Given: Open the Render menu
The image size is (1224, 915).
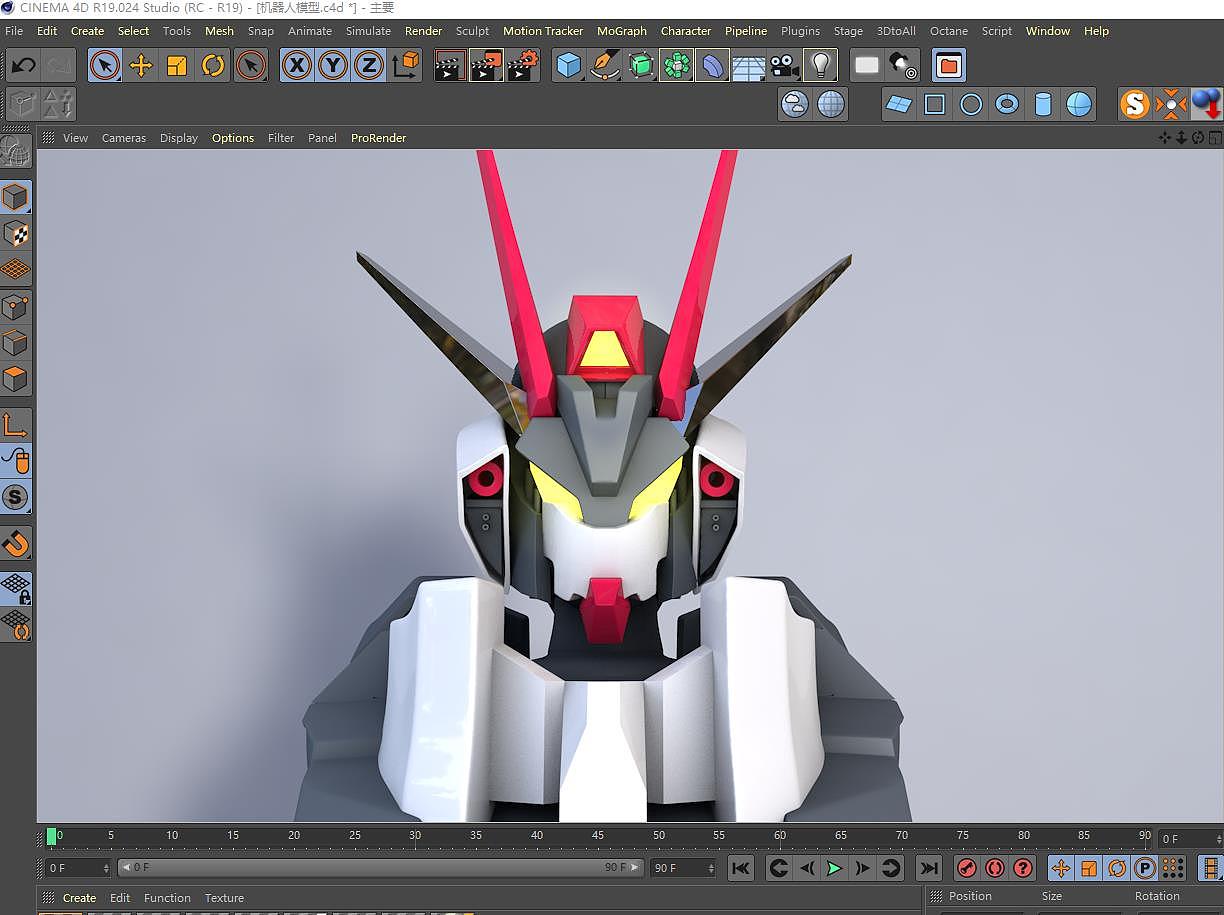Looking at the screenshot, I should (423, 31).
